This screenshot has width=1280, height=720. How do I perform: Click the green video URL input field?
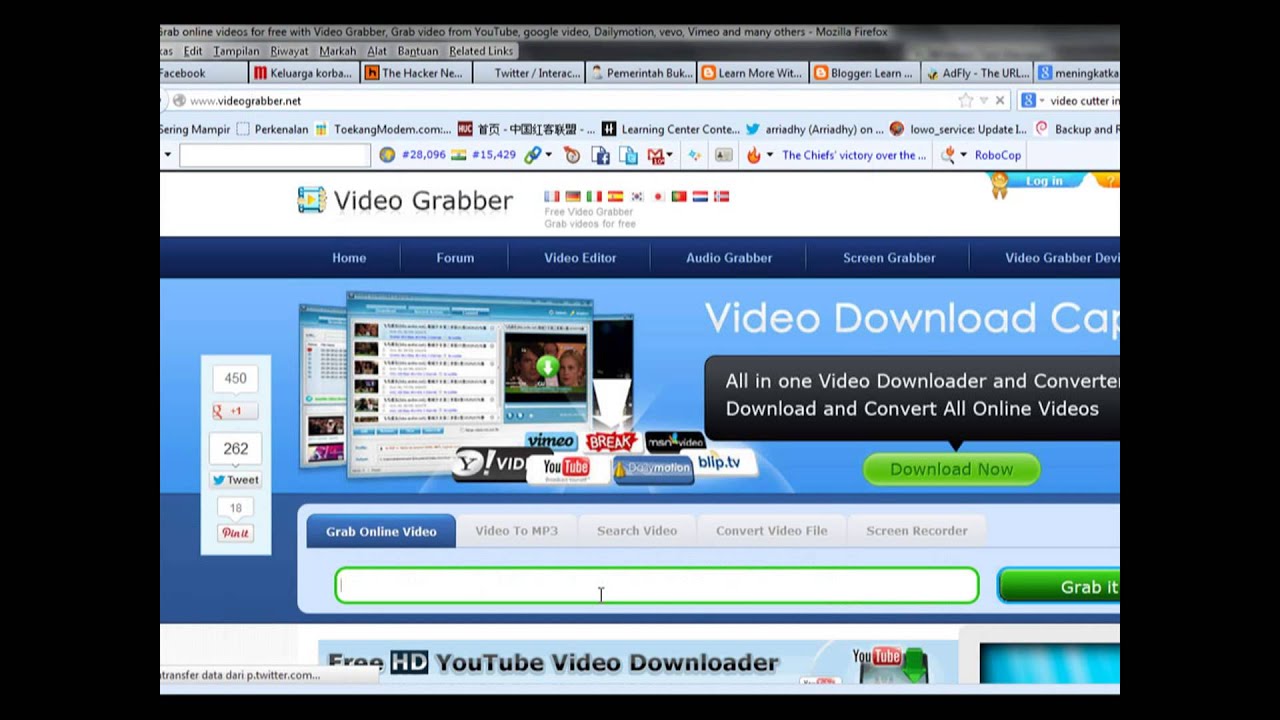point(657,586)
